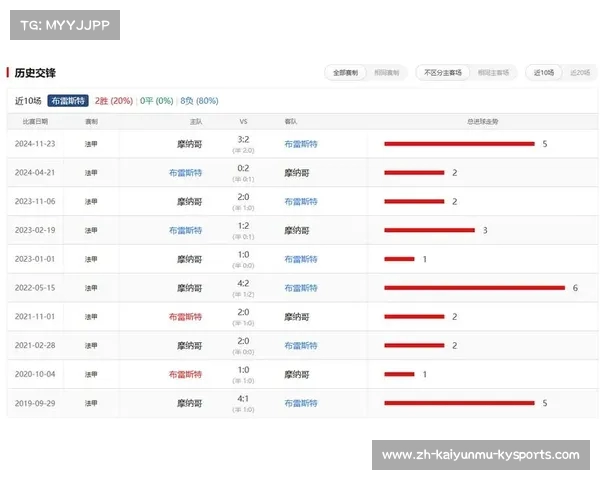600x480 pixels.
Task: Click the date 2024-11-23
Action: coord(35,144)
